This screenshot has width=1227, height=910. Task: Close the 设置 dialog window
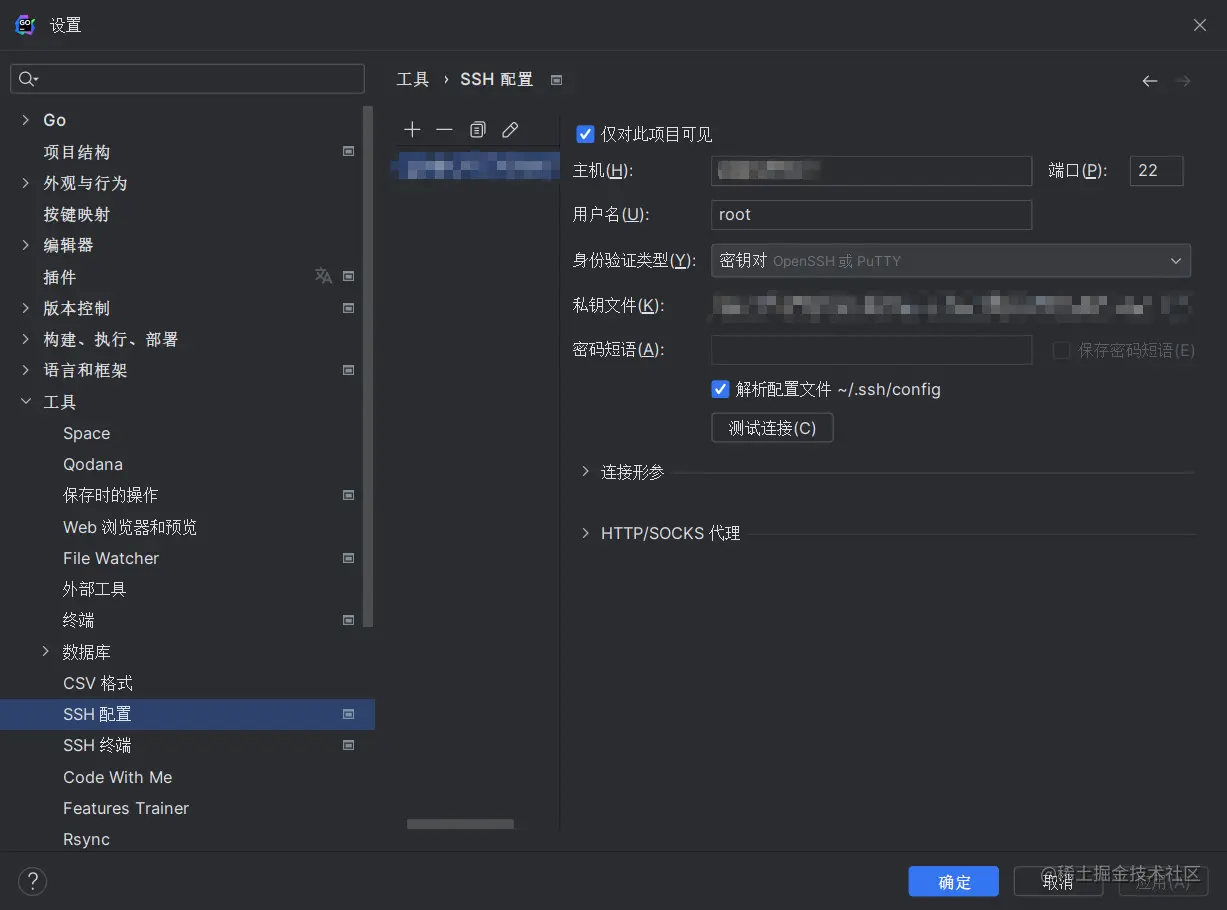(x=1199, y=25)
